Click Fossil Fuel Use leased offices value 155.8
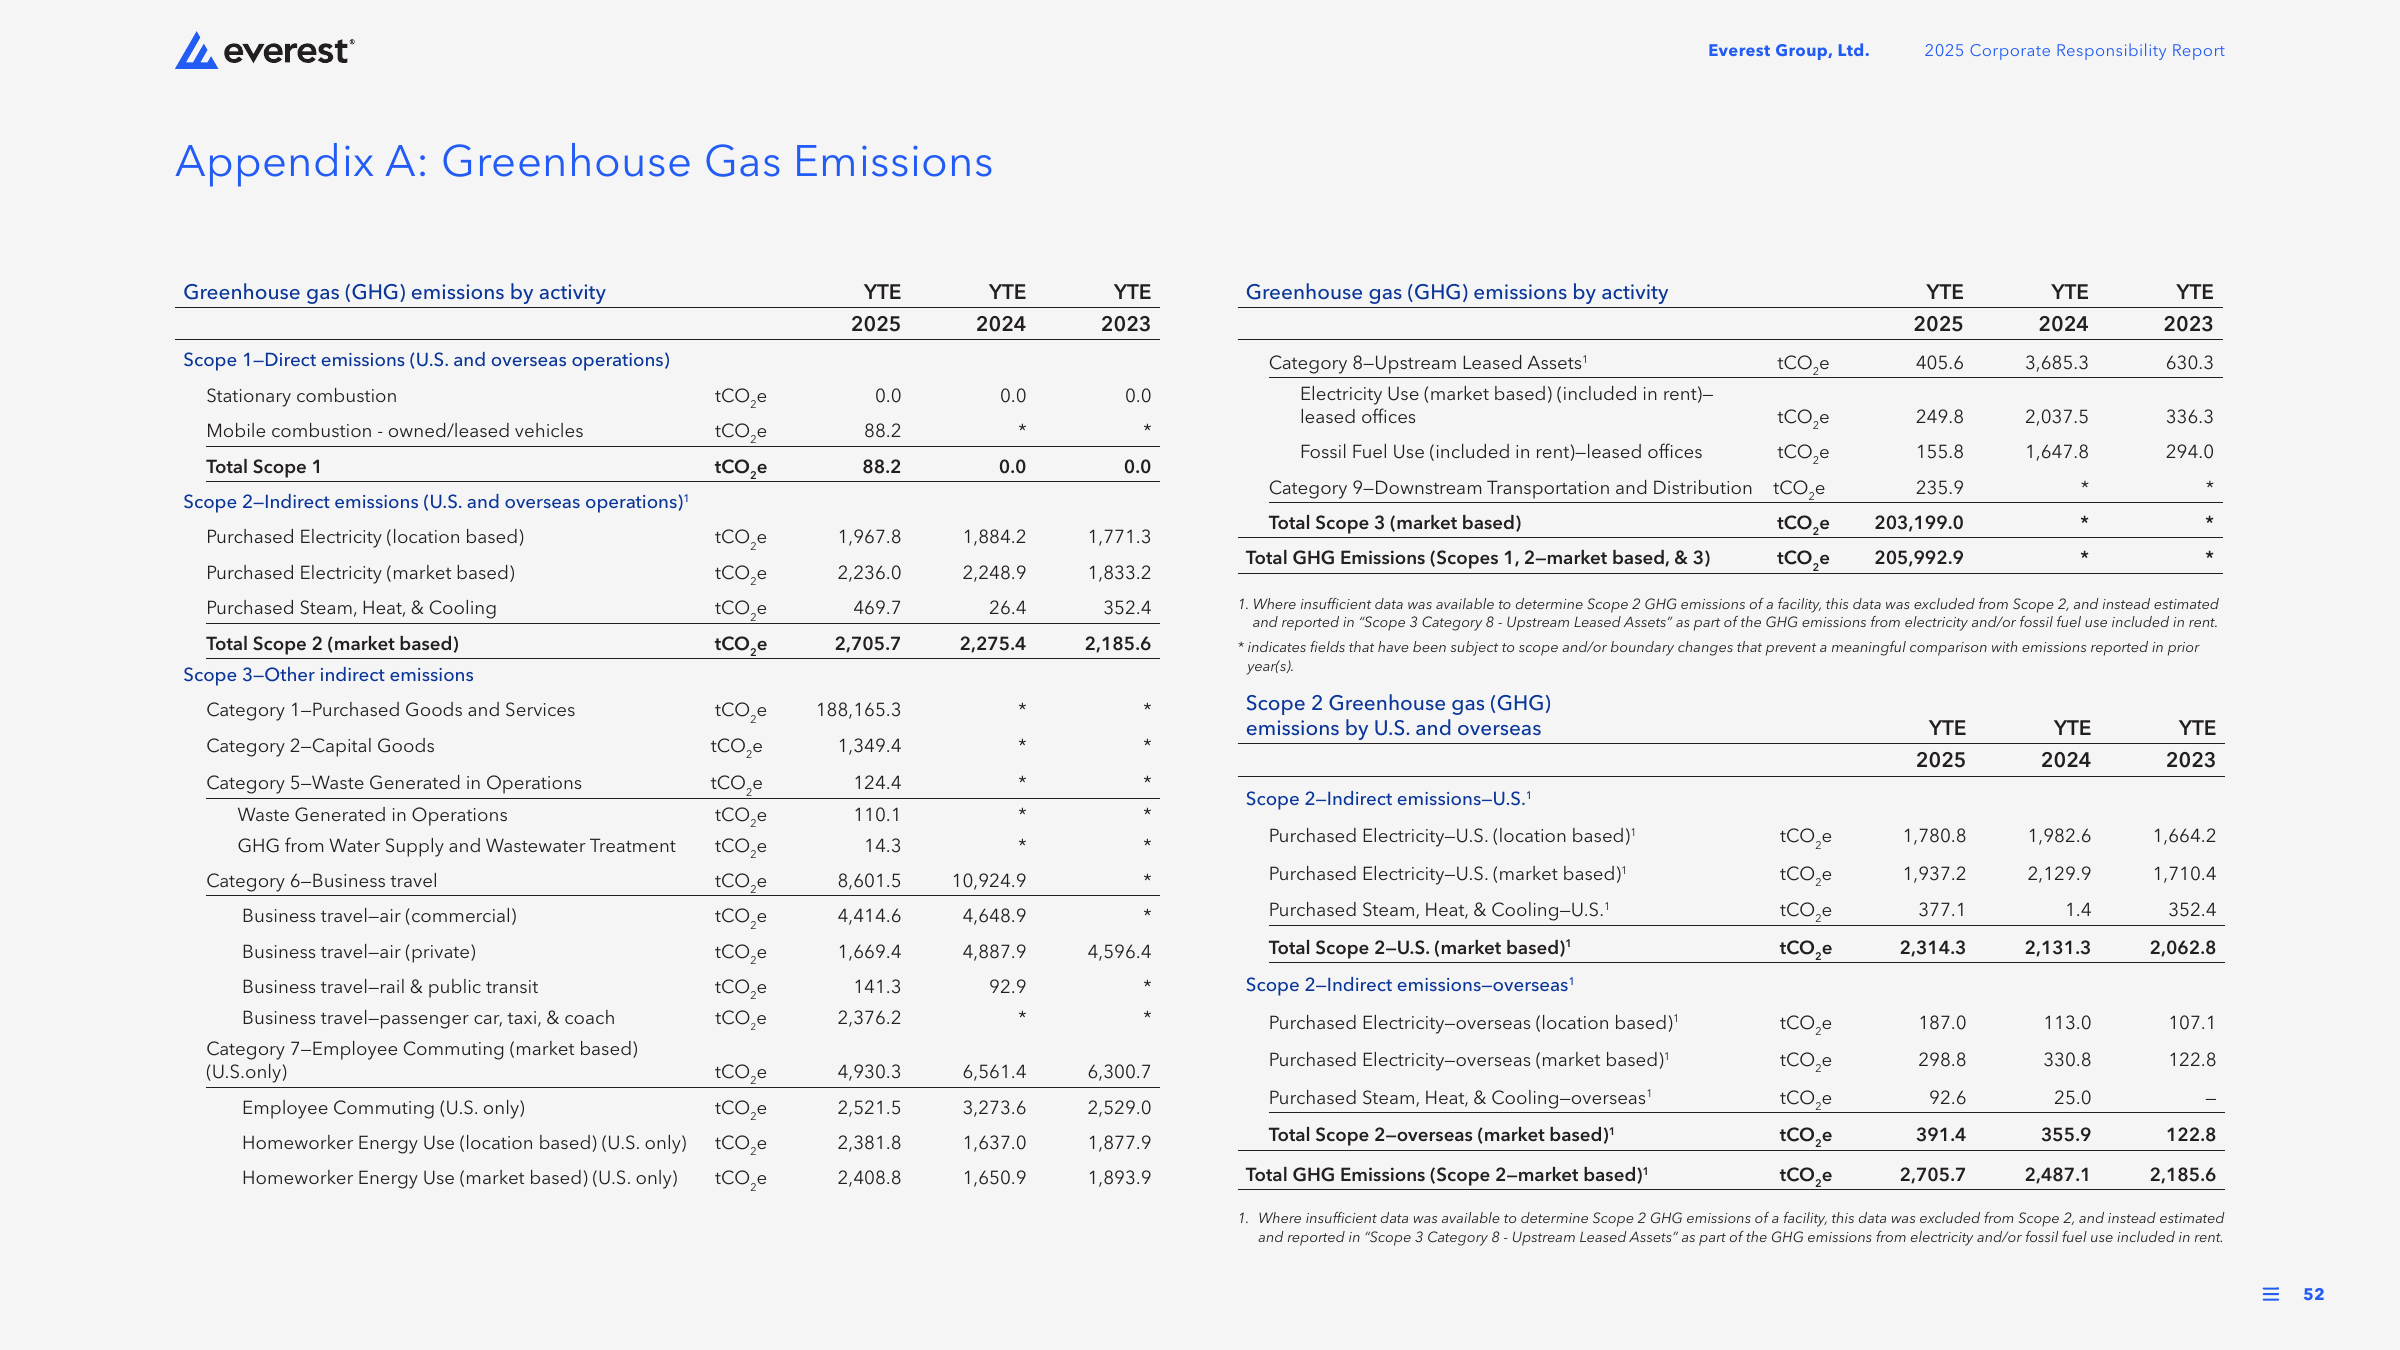This screenshot has width=2400, height=1350. coord(1939,452)
